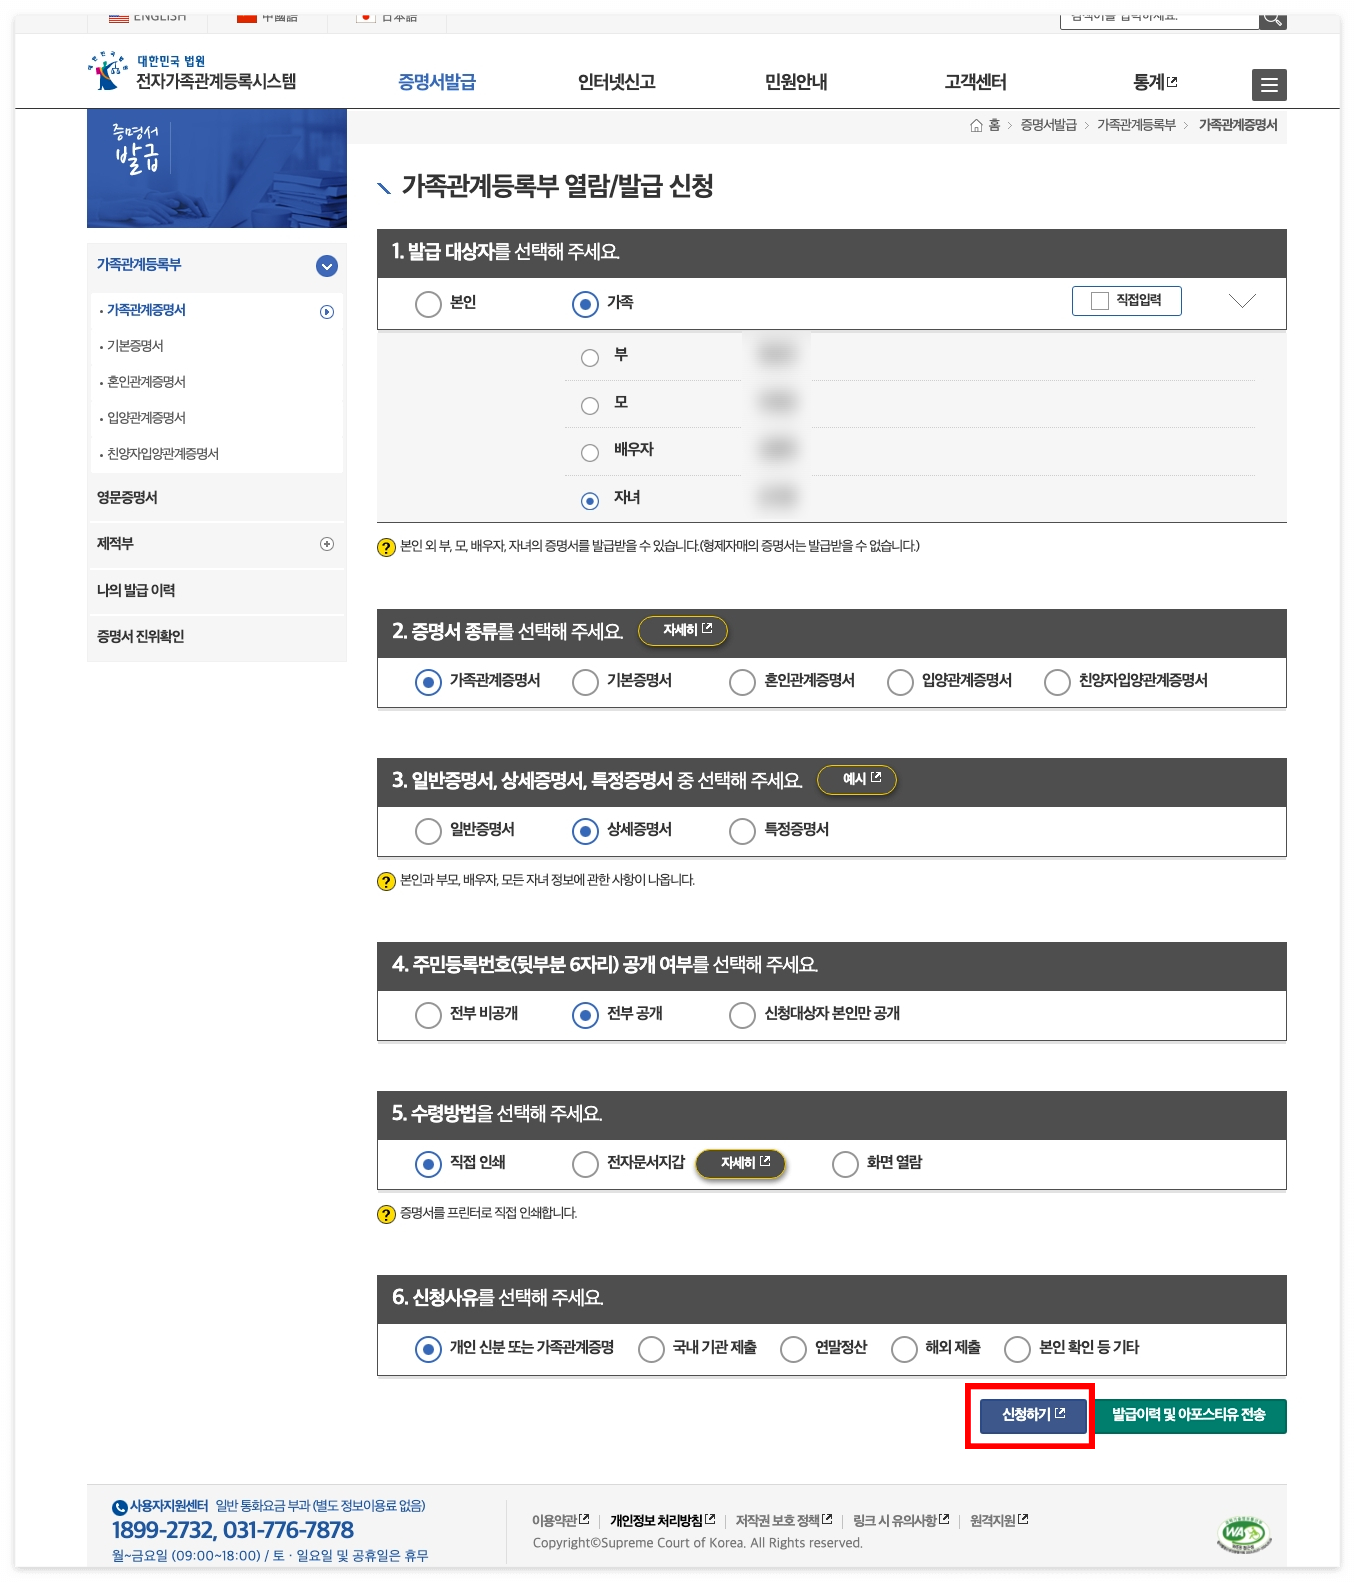Open 증명서 진위확인 in sidebar
Screen dimensions: 1355x1582
140,637
